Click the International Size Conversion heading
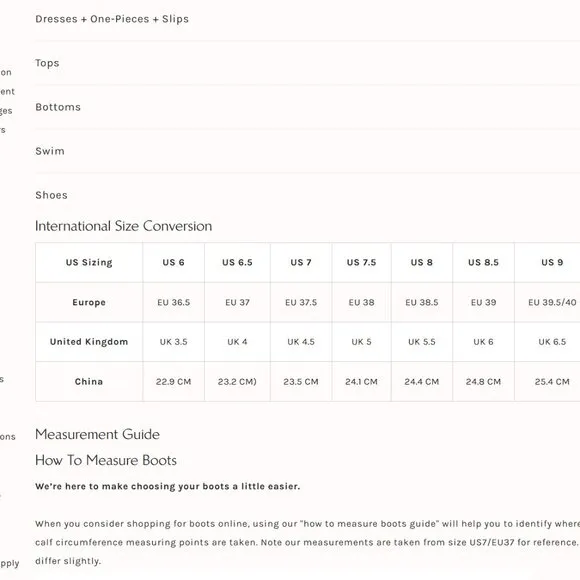 (x=124, y=226)
